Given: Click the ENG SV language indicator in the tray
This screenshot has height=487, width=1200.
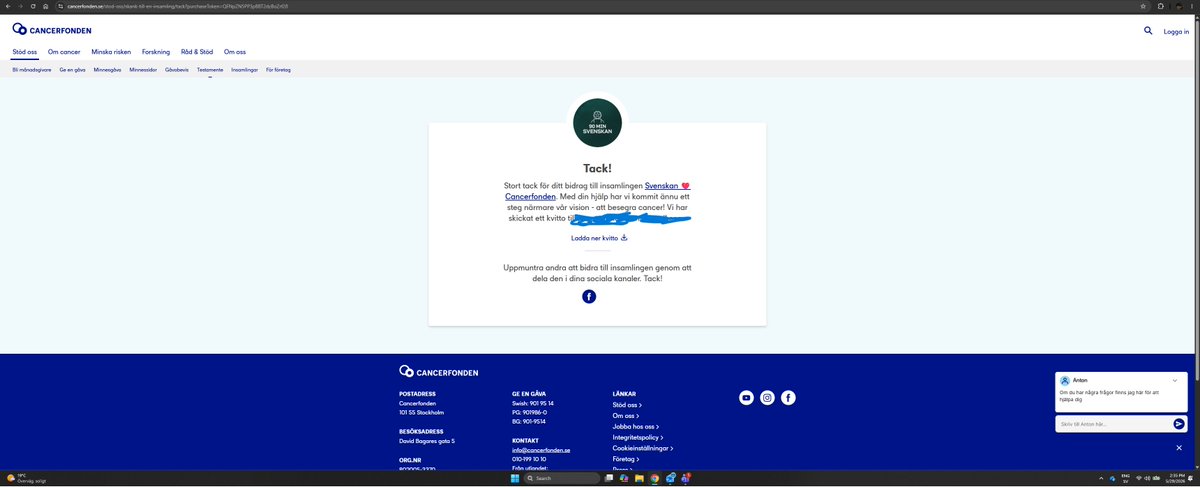Looking at the screenshot, I should tap(1125, 478).
